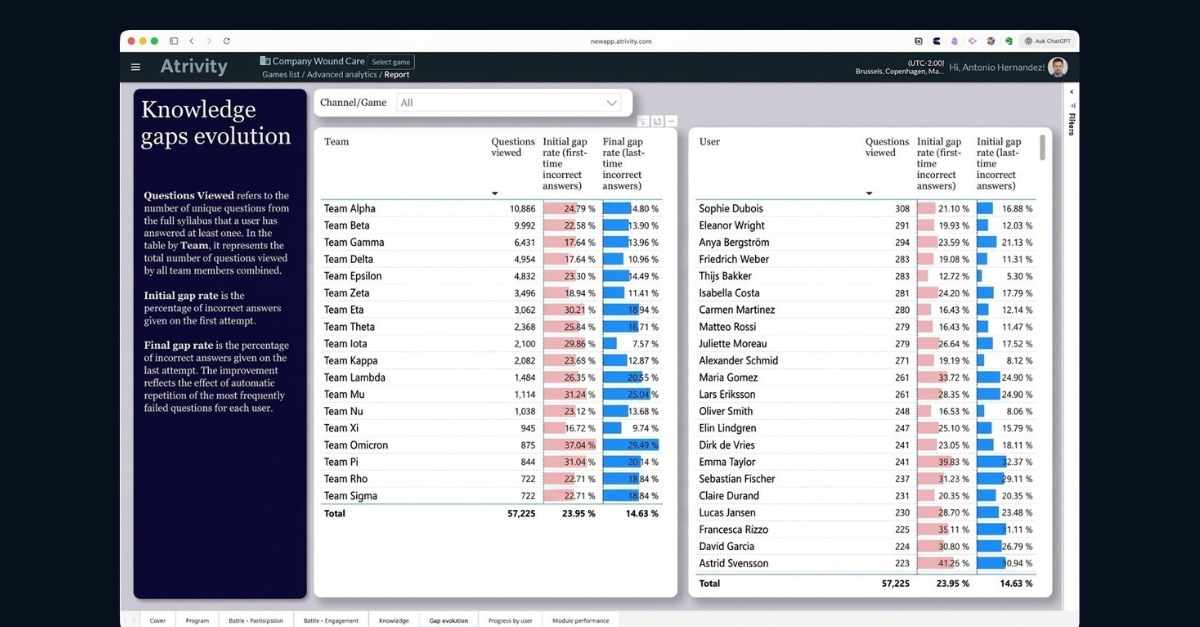Image resolution: width=1200 pixels, height=627 pixels.
Task: Select the Maria Gomez row
Action: pyautogui.click(x=867, y=377)
